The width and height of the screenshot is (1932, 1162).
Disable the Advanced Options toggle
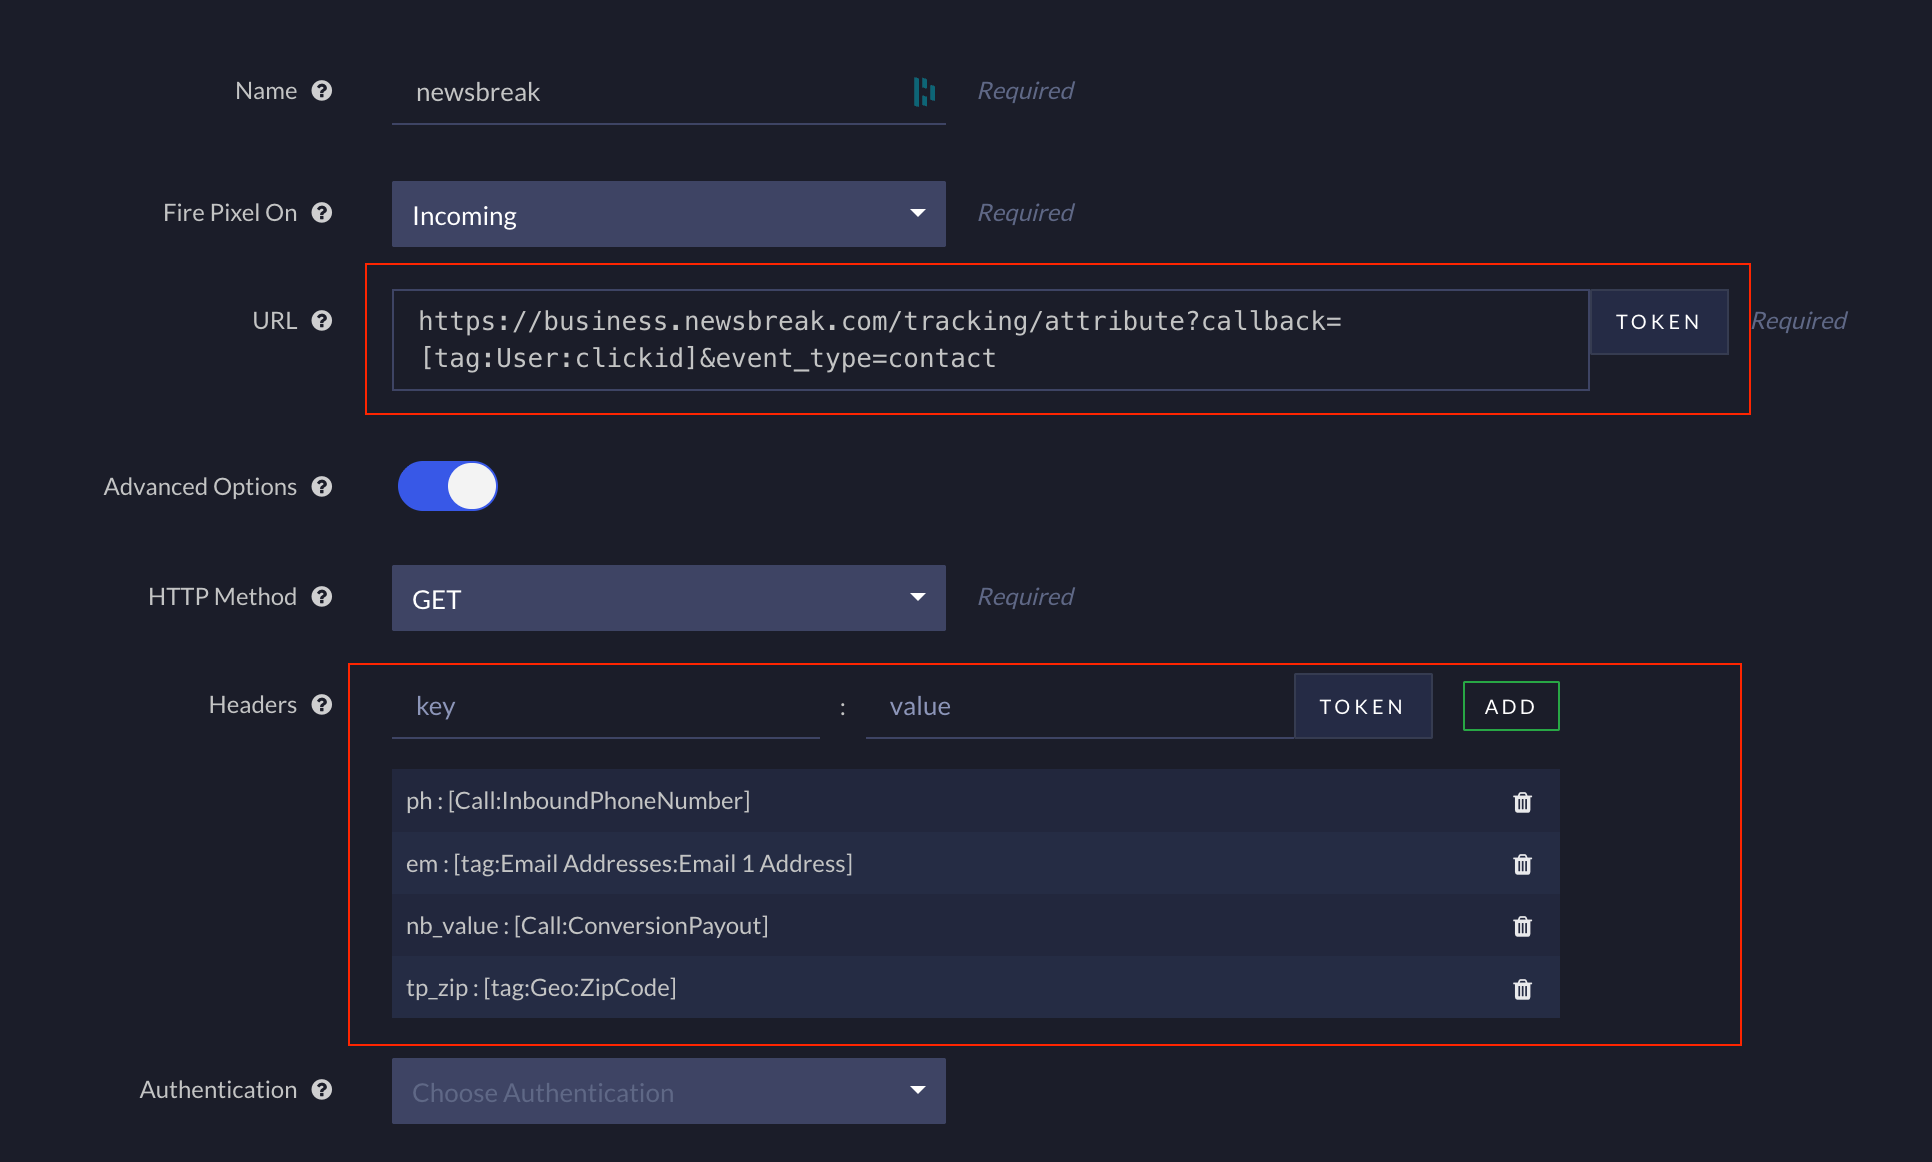coord(448,486)
